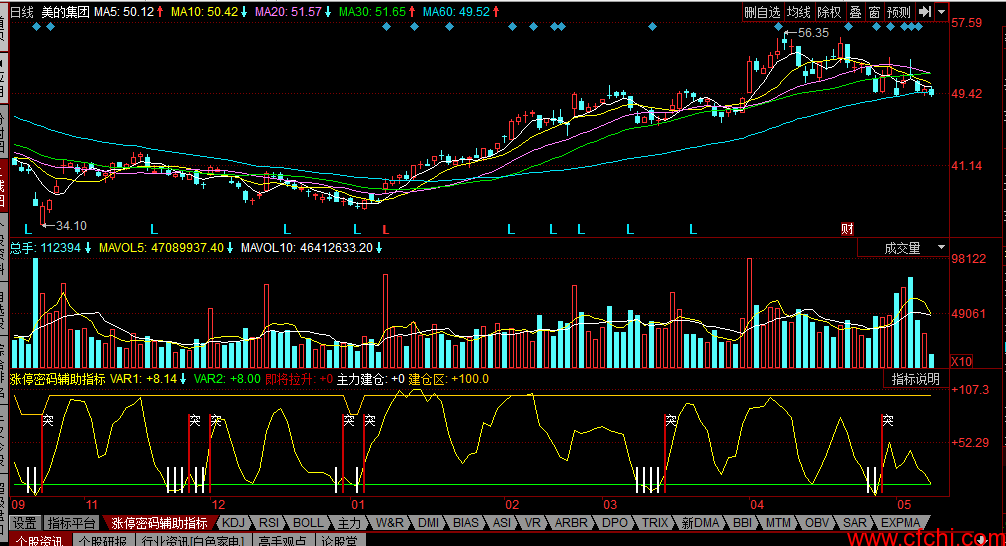Toggle the 除权 adjustment button
This screenshot has width=1006, height=546.
click(x=829, y=12)
